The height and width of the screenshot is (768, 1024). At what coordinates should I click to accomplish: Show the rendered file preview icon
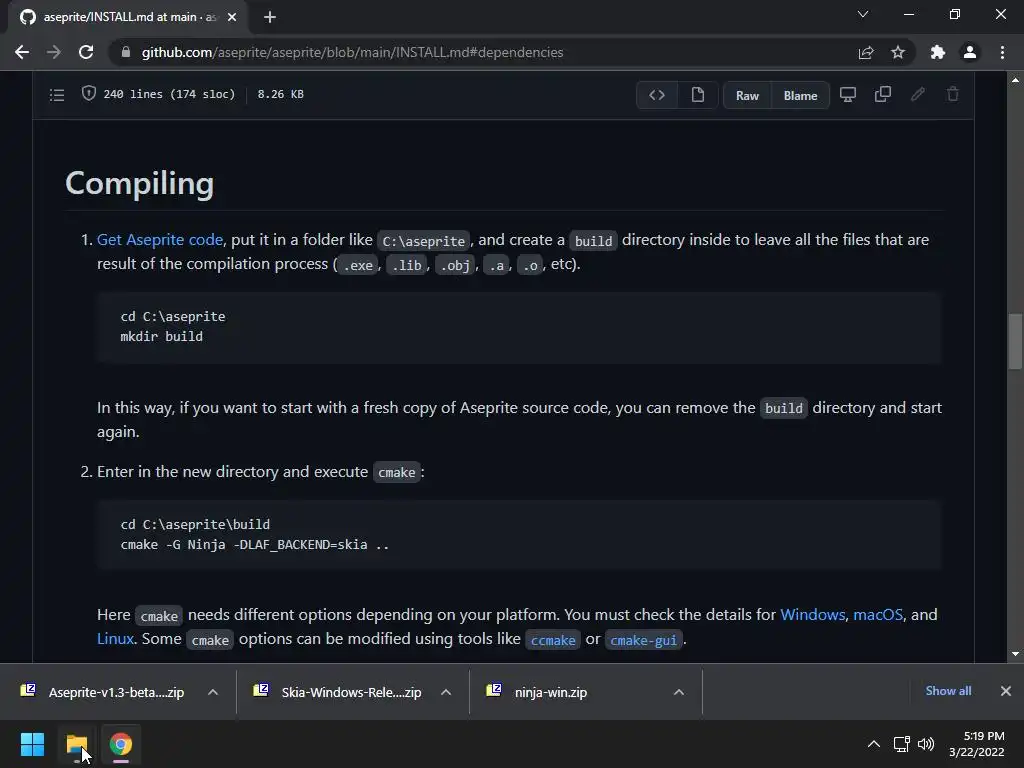697,95
